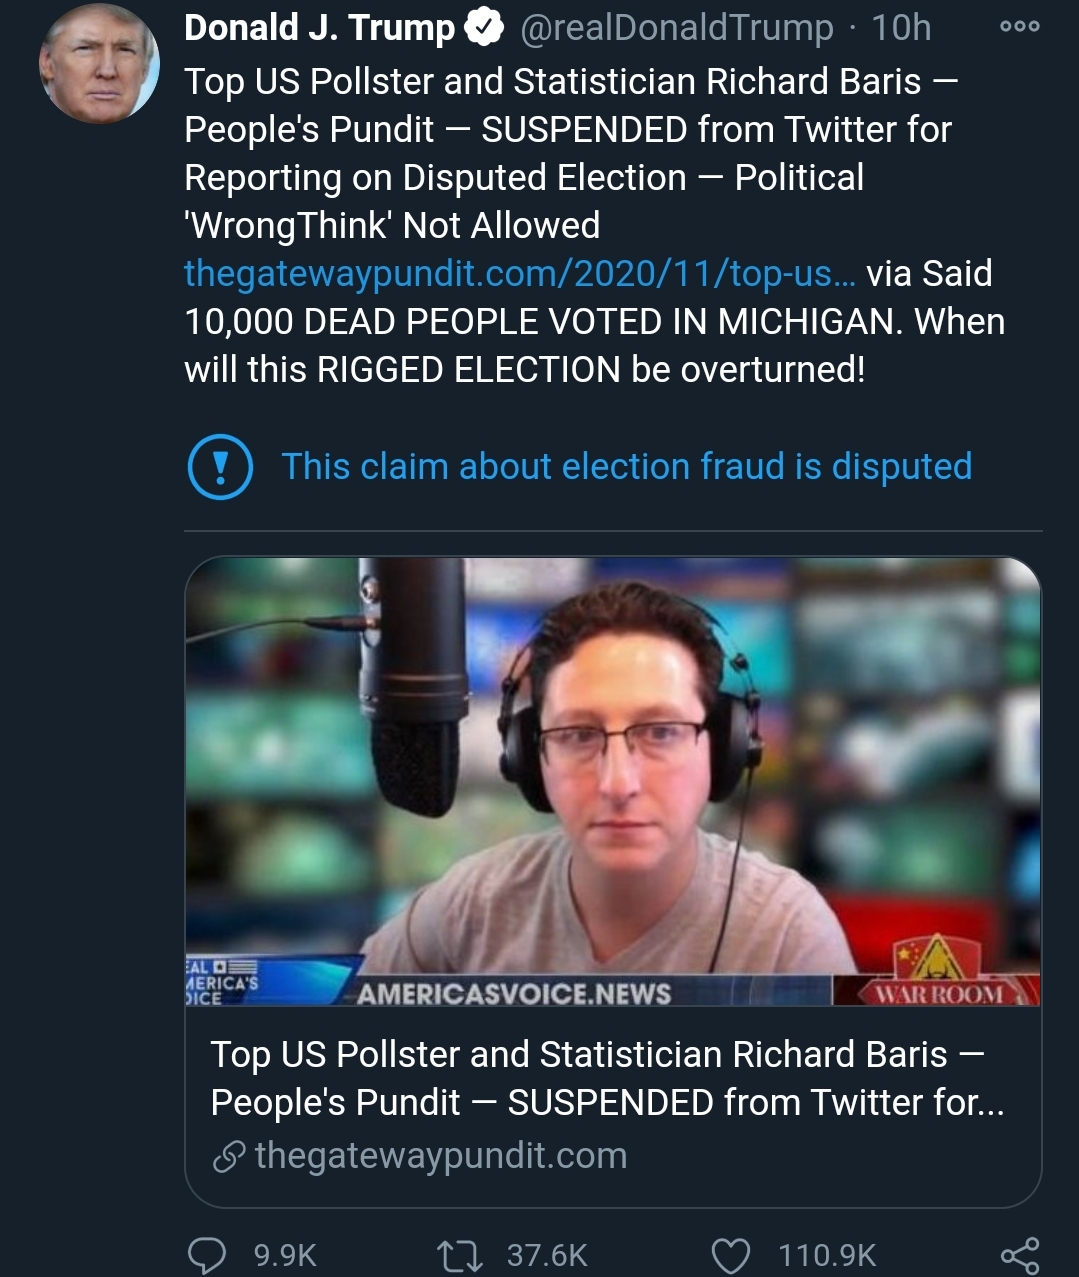Click the 10h timestamp
The image size is (1079, 1277).
pos(901,28)
